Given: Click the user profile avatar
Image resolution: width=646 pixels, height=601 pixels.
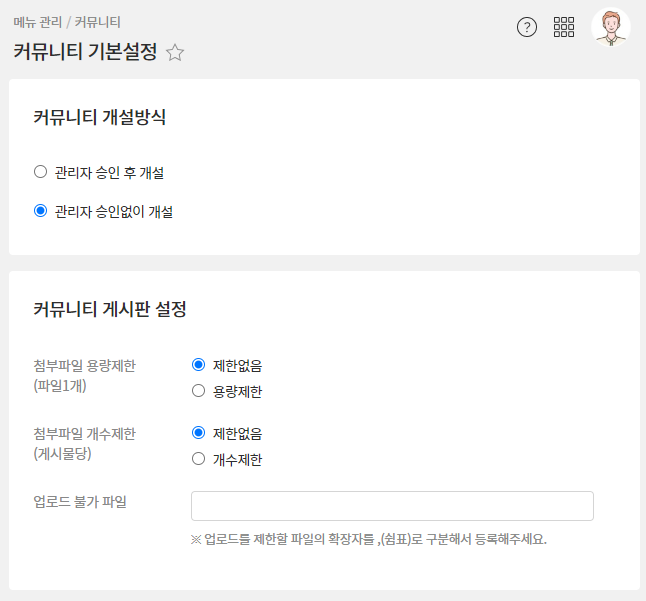Looking at the screenshot, I should [610, 27].
